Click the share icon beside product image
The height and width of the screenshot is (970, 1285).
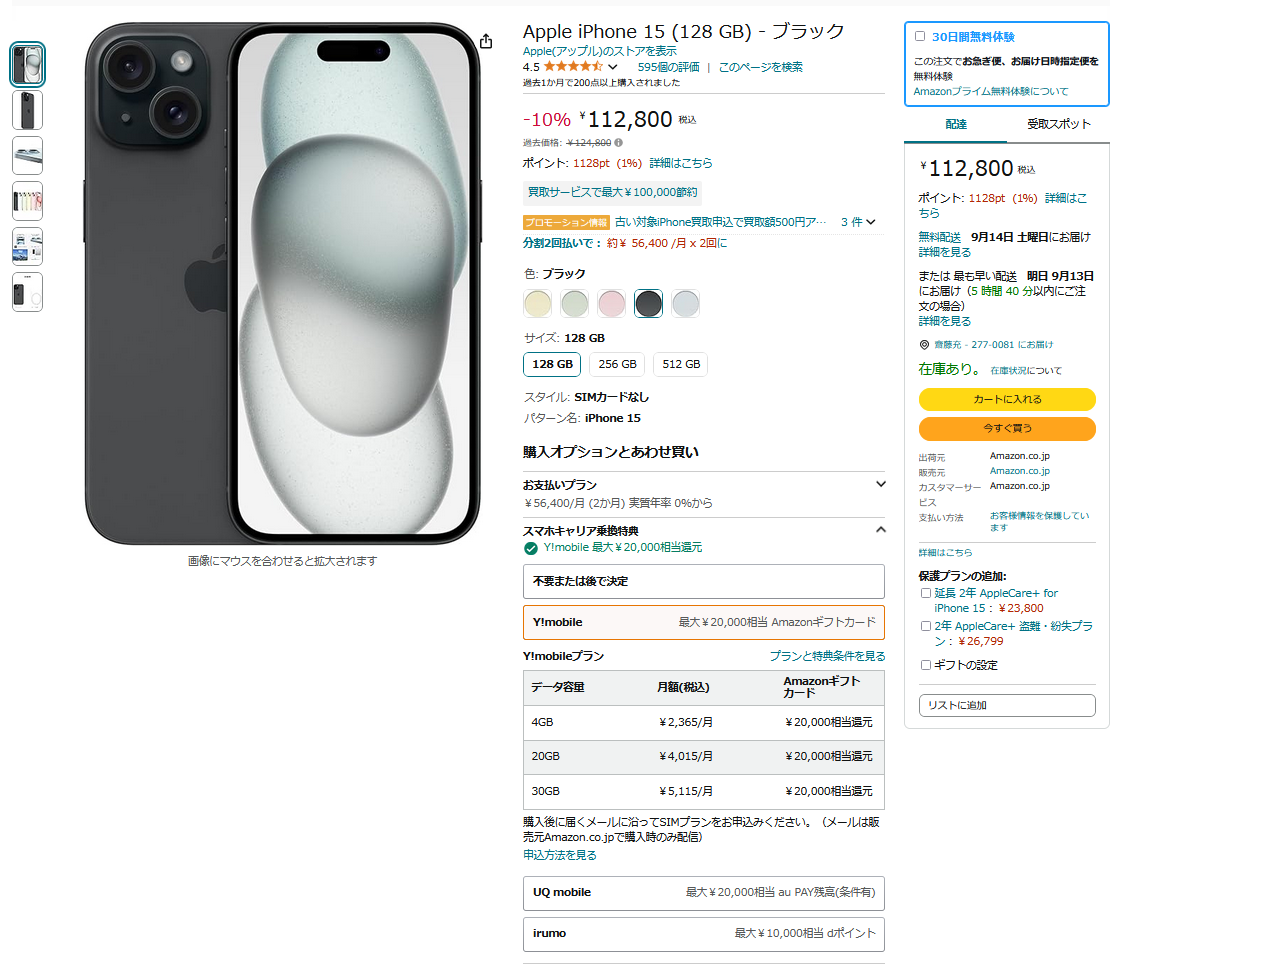tap(486, 41)
